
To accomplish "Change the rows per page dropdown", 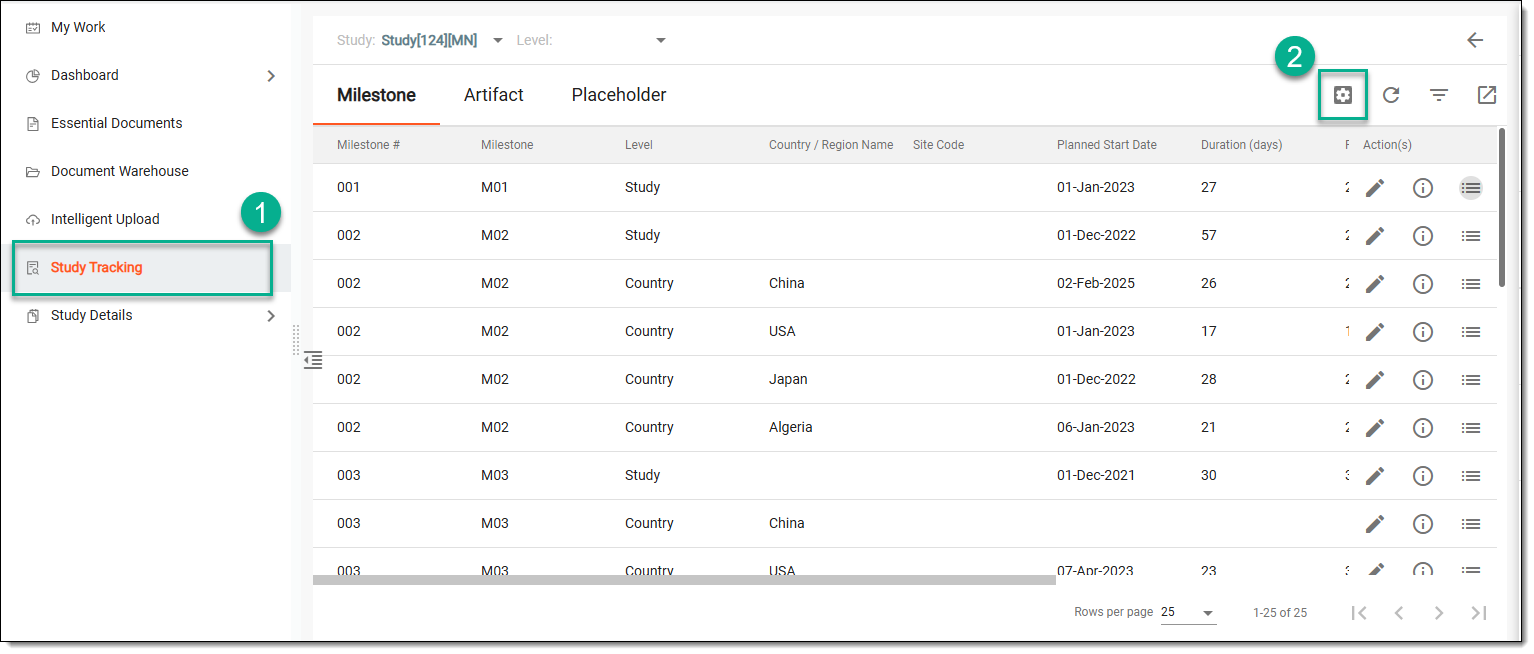I will click(x=1189, y=612).
